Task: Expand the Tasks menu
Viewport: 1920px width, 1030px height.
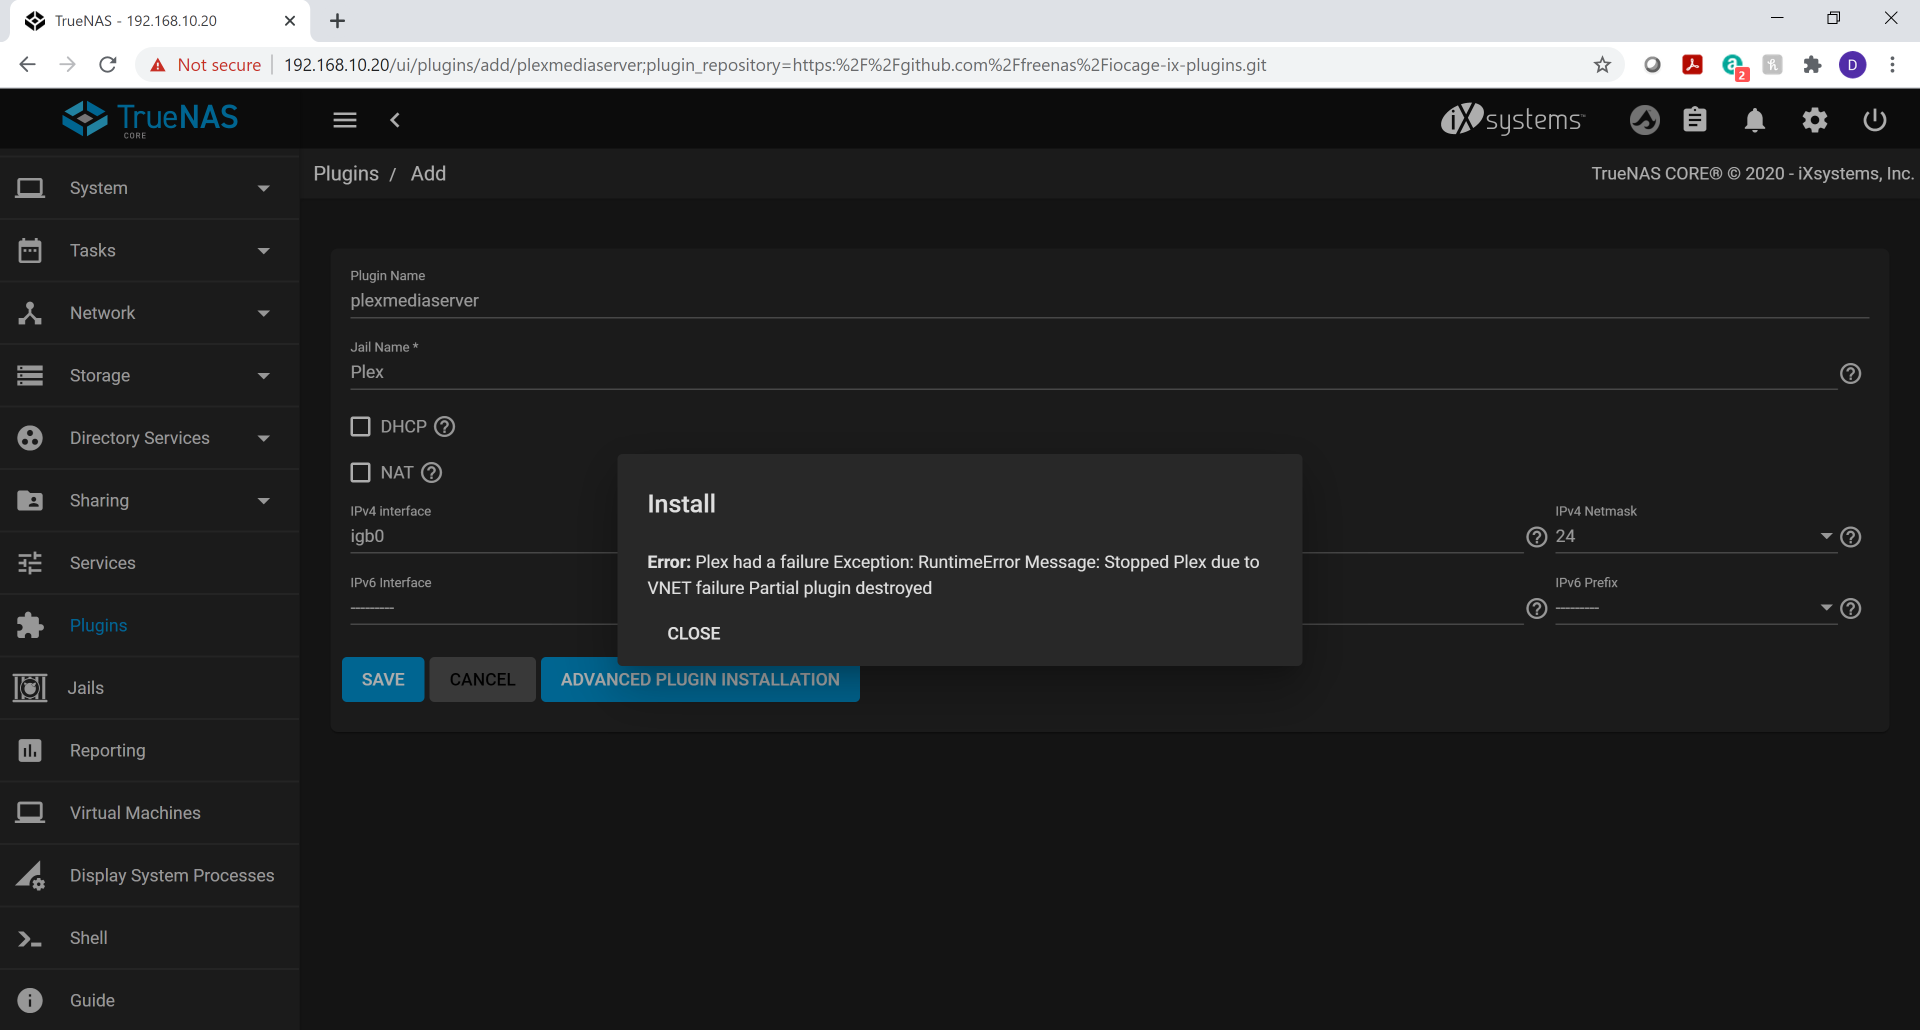Action: pyautogui.click(x=150, y=250)
